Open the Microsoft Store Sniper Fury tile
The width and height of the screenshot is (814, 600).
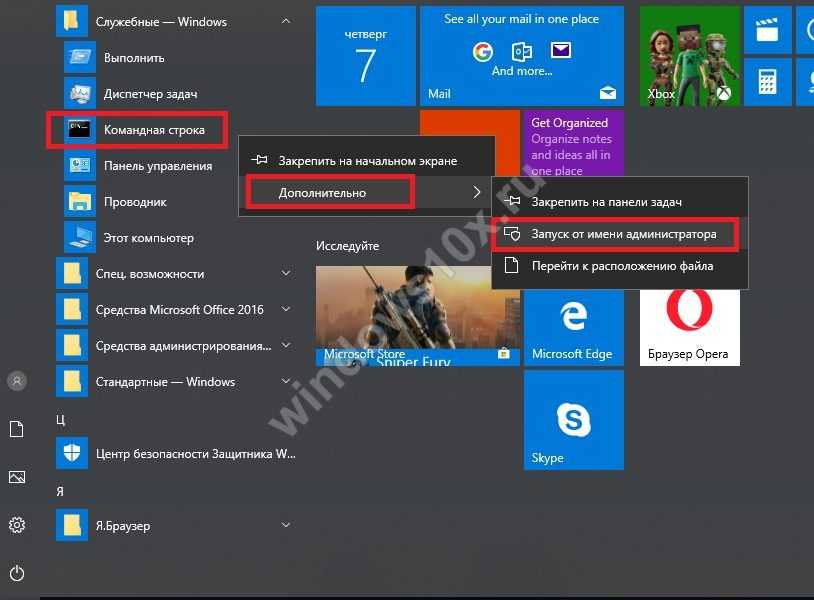(418, 316)
